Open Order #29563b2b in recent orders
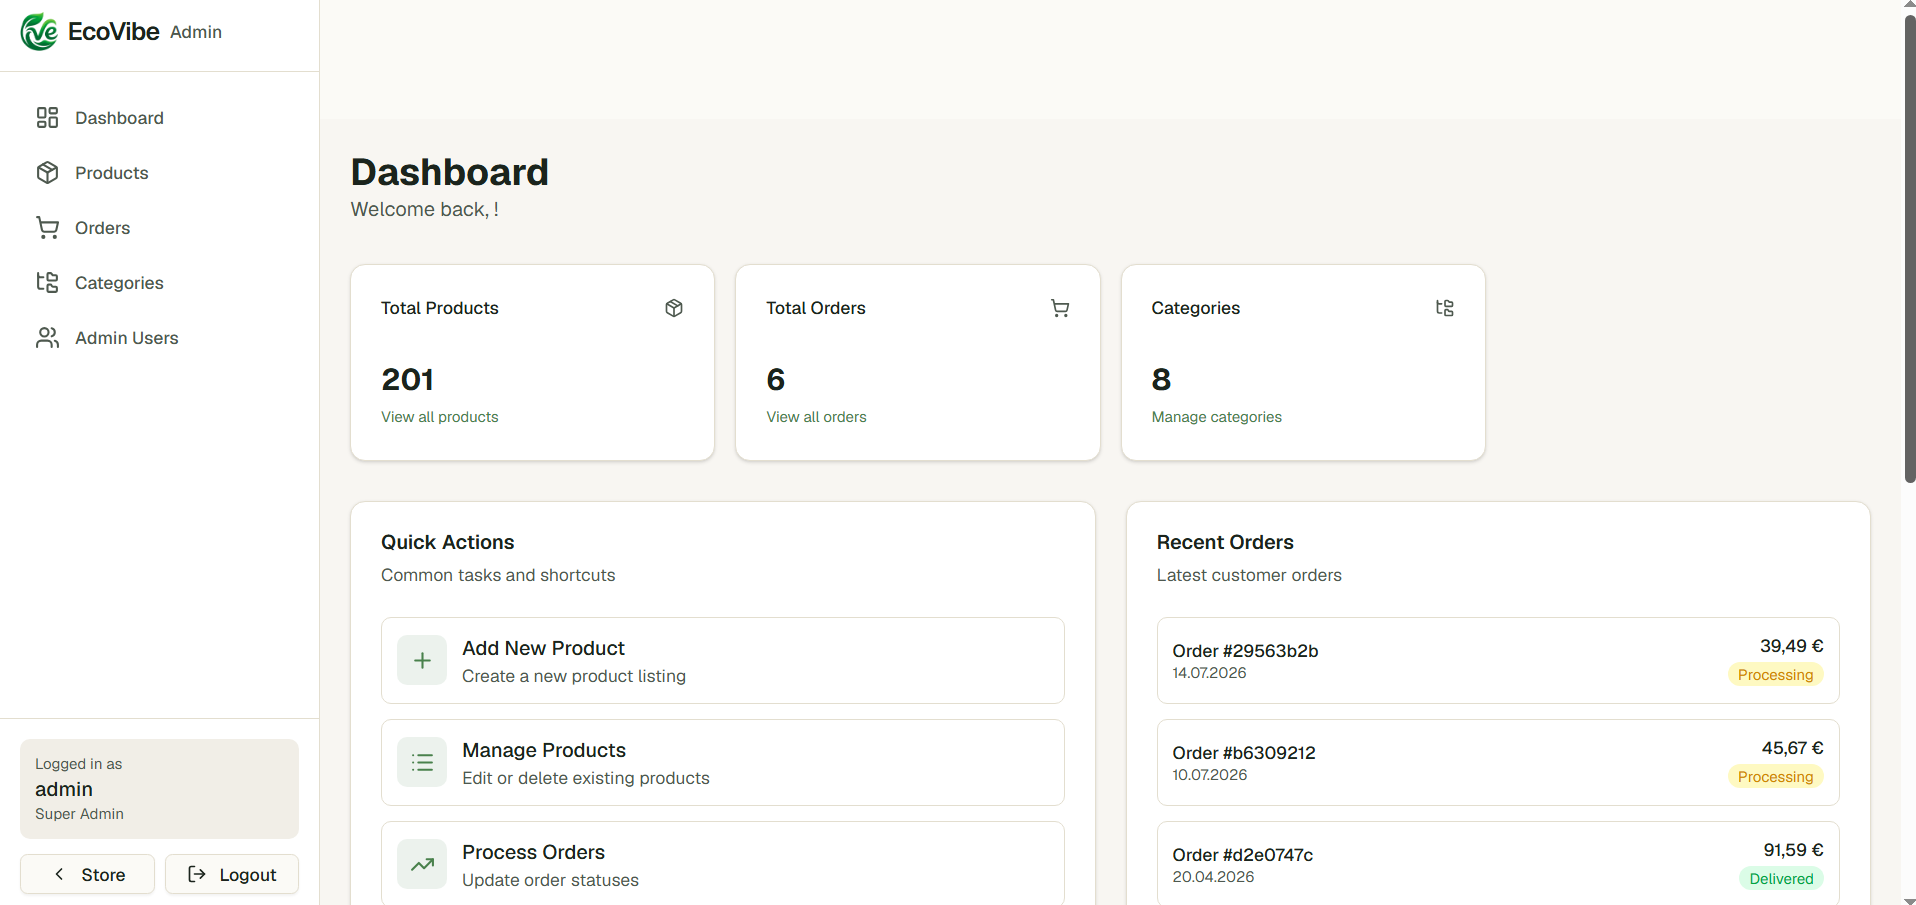This screenshot has width=1916, height=905. [x=1498, y=661]
